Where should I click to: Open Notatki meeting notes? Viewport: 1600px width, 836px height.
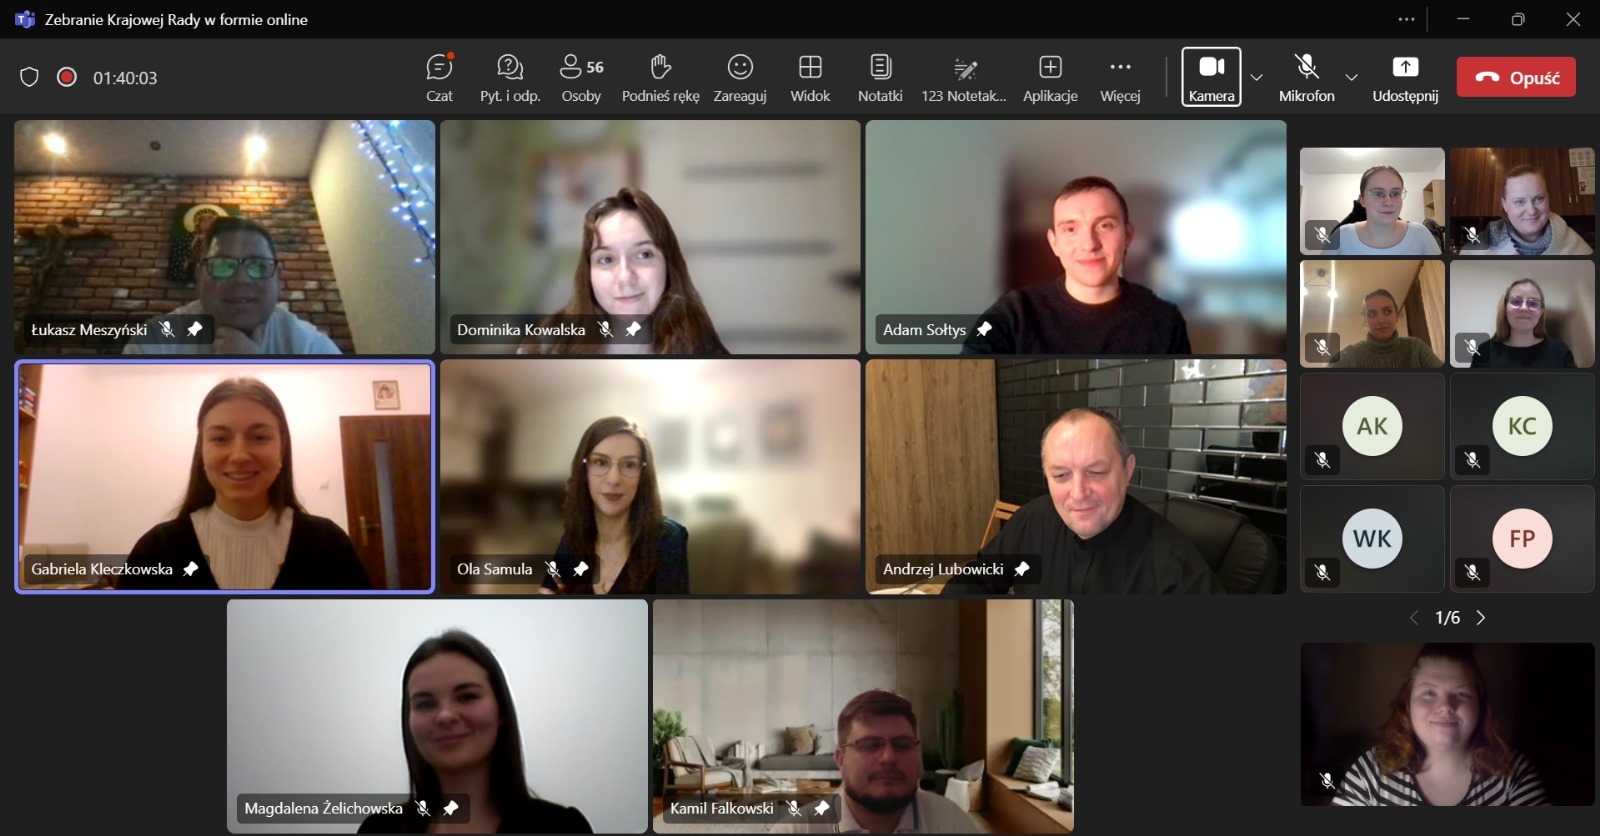pos(880,78)
